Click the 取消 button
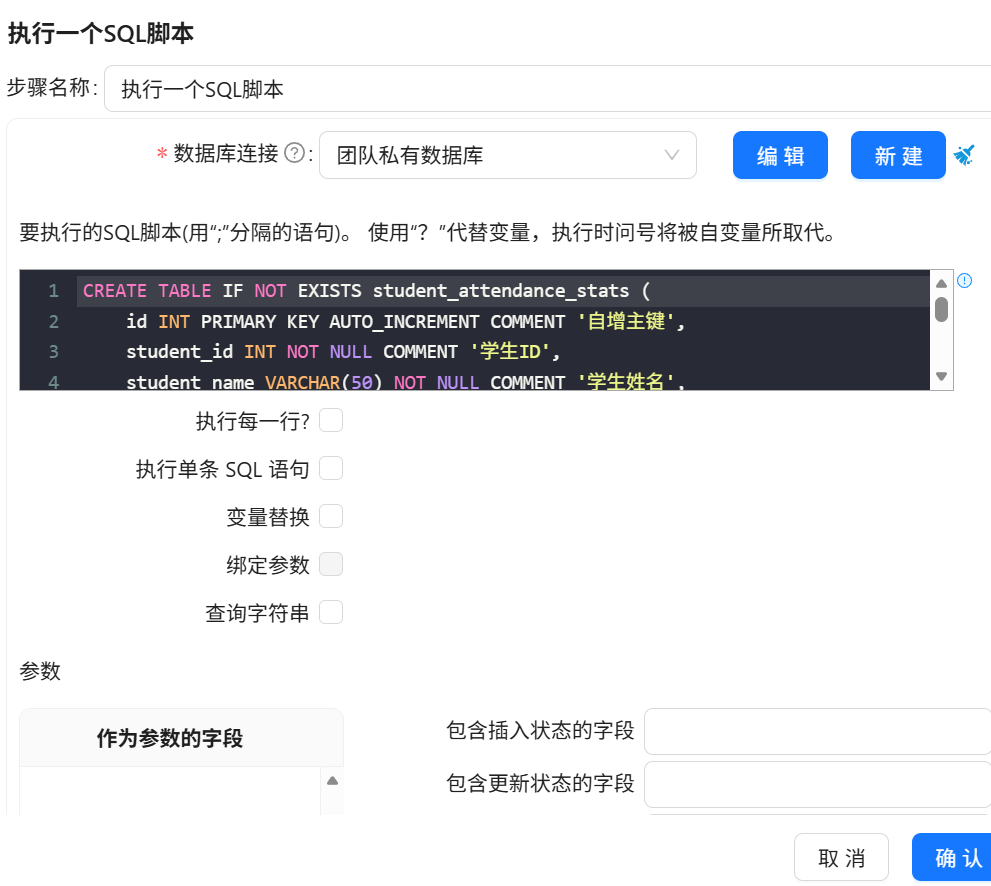 tap(841, 858)
